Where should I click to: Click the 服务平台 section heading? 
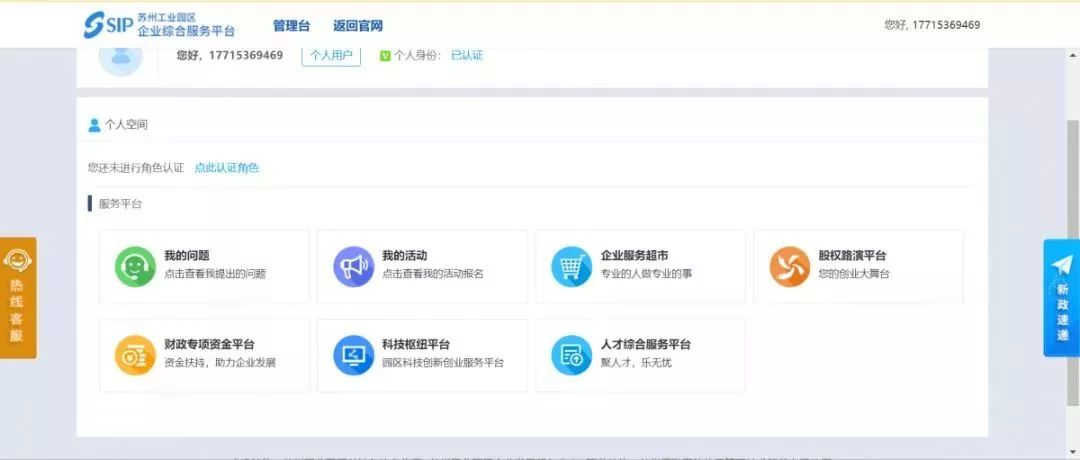coord(121,204)
